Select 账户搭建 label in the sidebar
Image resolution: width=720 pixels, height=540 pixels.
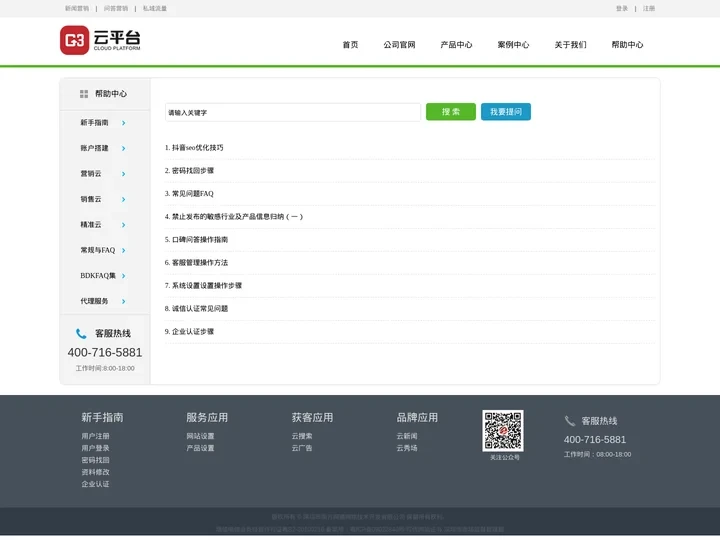click(x=95, y=148)
